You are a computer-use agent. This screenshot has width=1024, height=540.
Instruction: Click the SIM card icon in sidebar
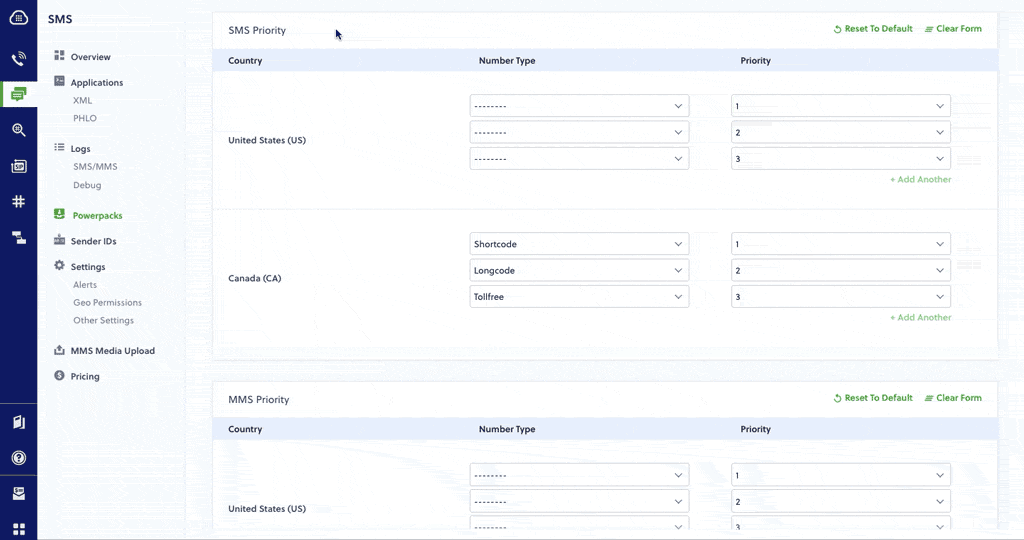point(18,166)
